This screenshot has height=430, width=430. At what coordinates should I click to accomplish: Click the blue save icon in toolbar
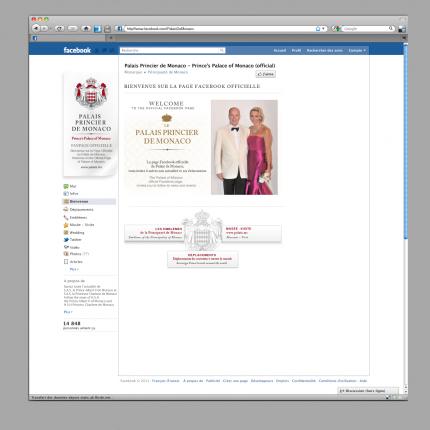97,29
